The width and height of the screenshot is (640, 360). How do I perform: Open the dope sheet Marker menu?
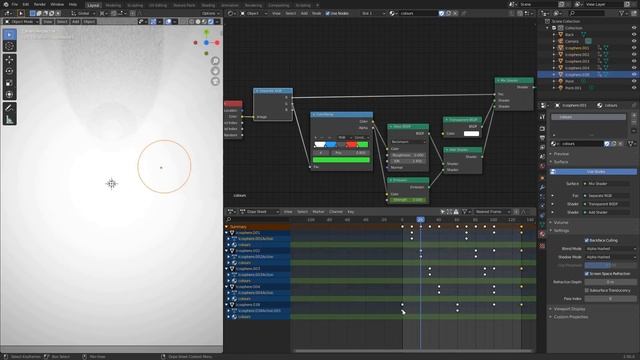pyautogui.click(x=318, y=211)
